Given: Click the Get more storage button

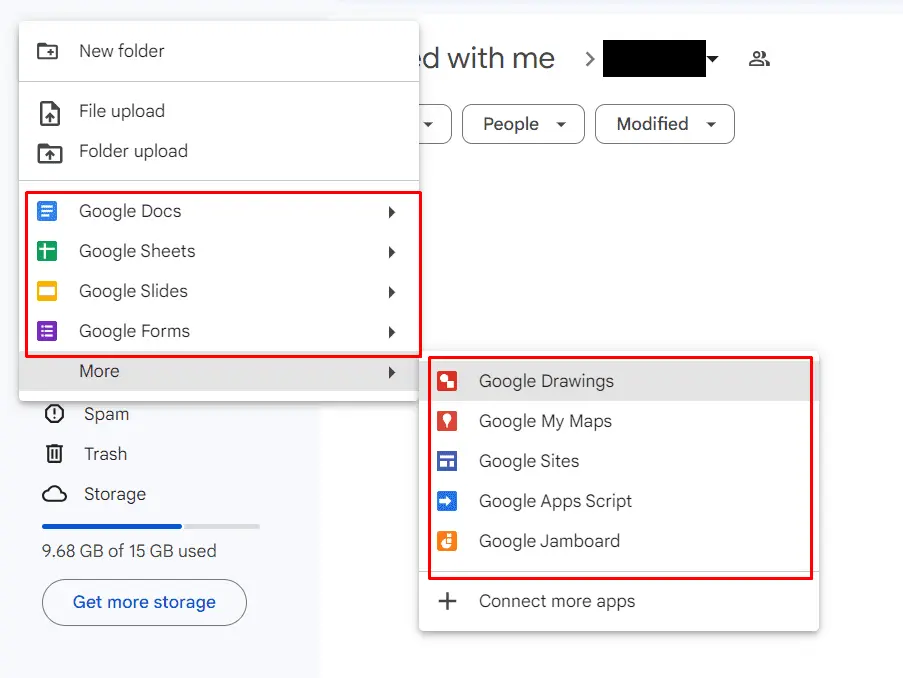Looking at the screenshot, I should (144, 603).
